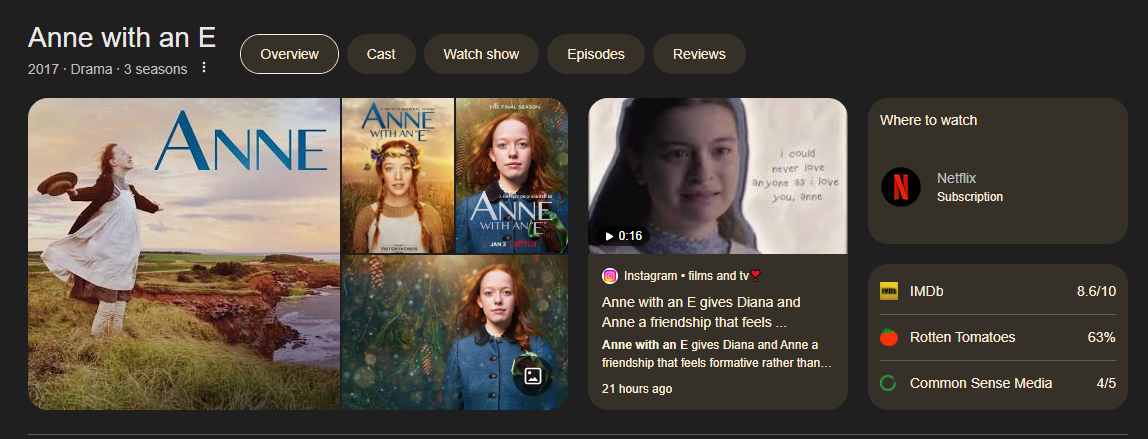Select the Final Season poster thumbnail
Image resolution: width=1148 pixels, height=439 pixels.
click(x=511, y=176)
